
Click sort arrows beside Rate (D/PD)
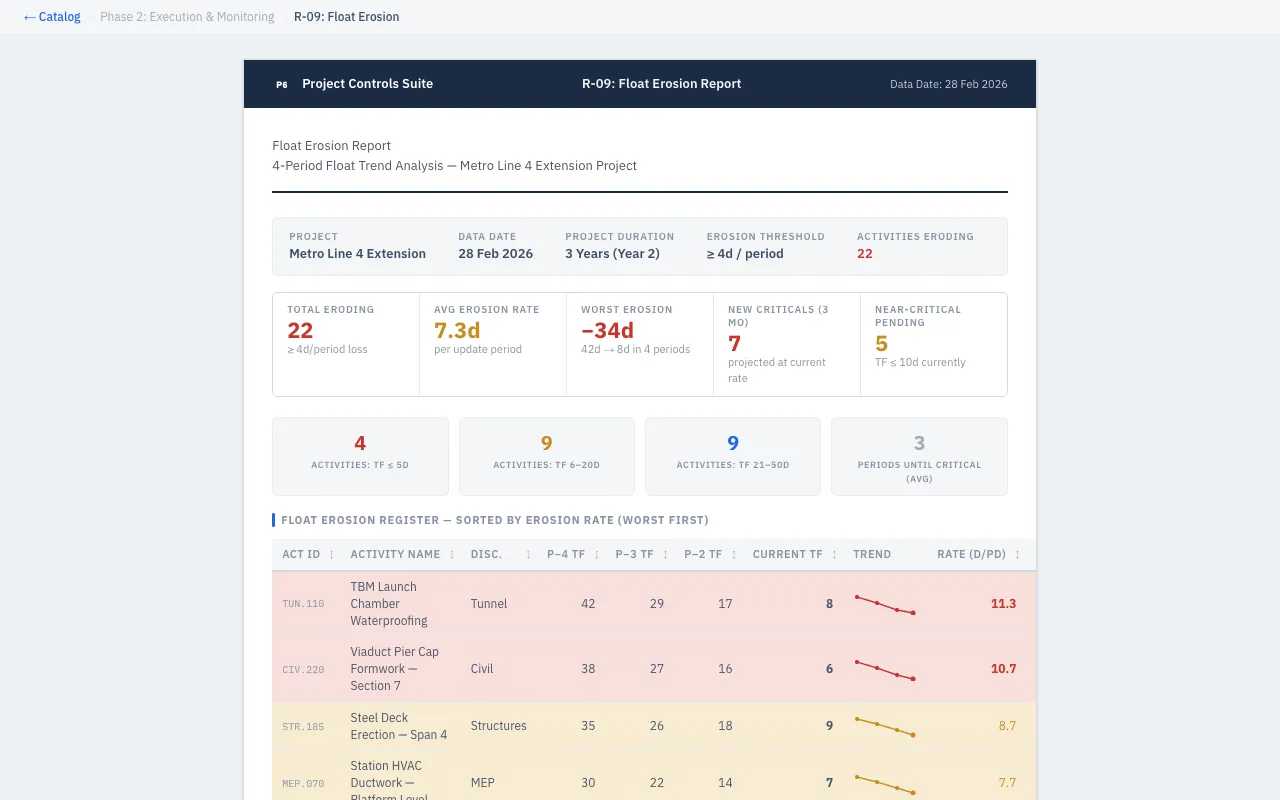(1018, 555)
